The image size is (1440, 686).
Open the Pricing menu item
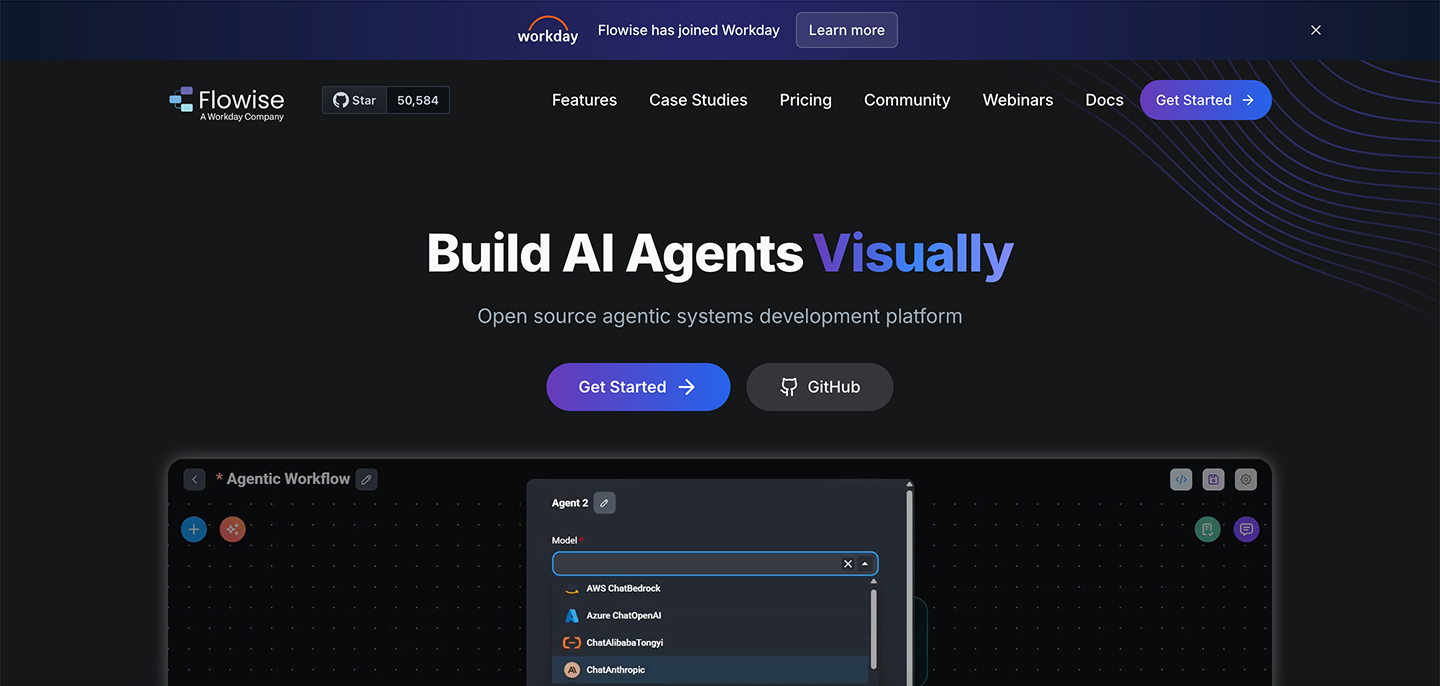click(x=805, y=100)
